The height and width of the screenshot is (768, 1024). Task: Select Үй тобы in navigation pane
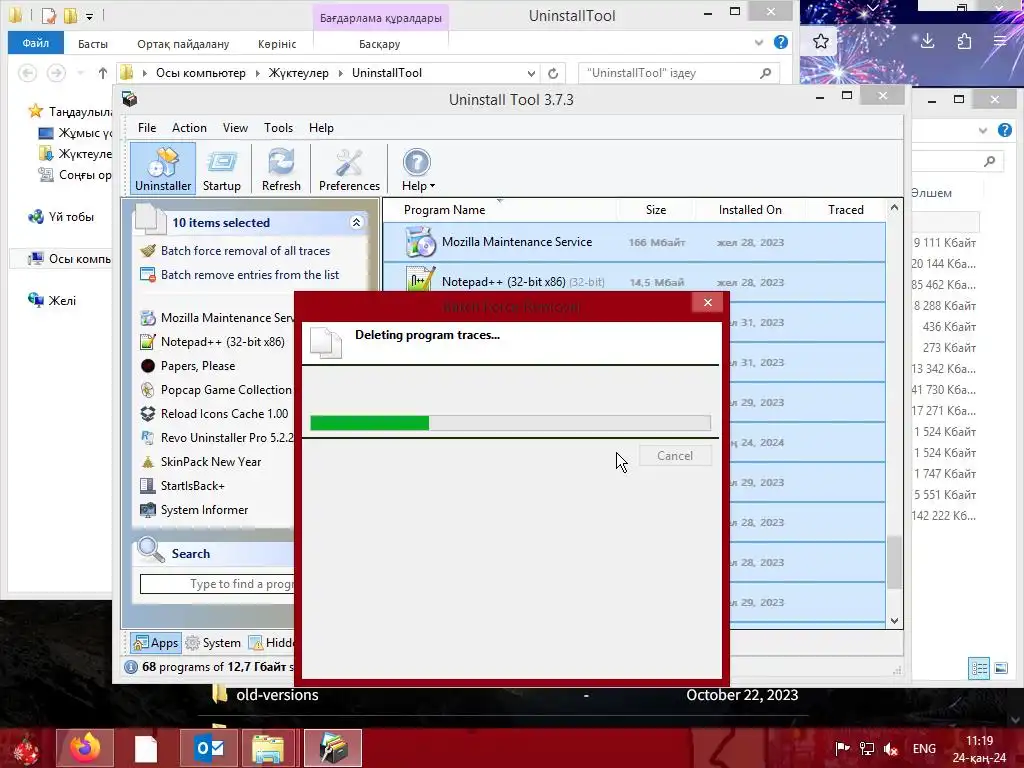tap(61, 217)
